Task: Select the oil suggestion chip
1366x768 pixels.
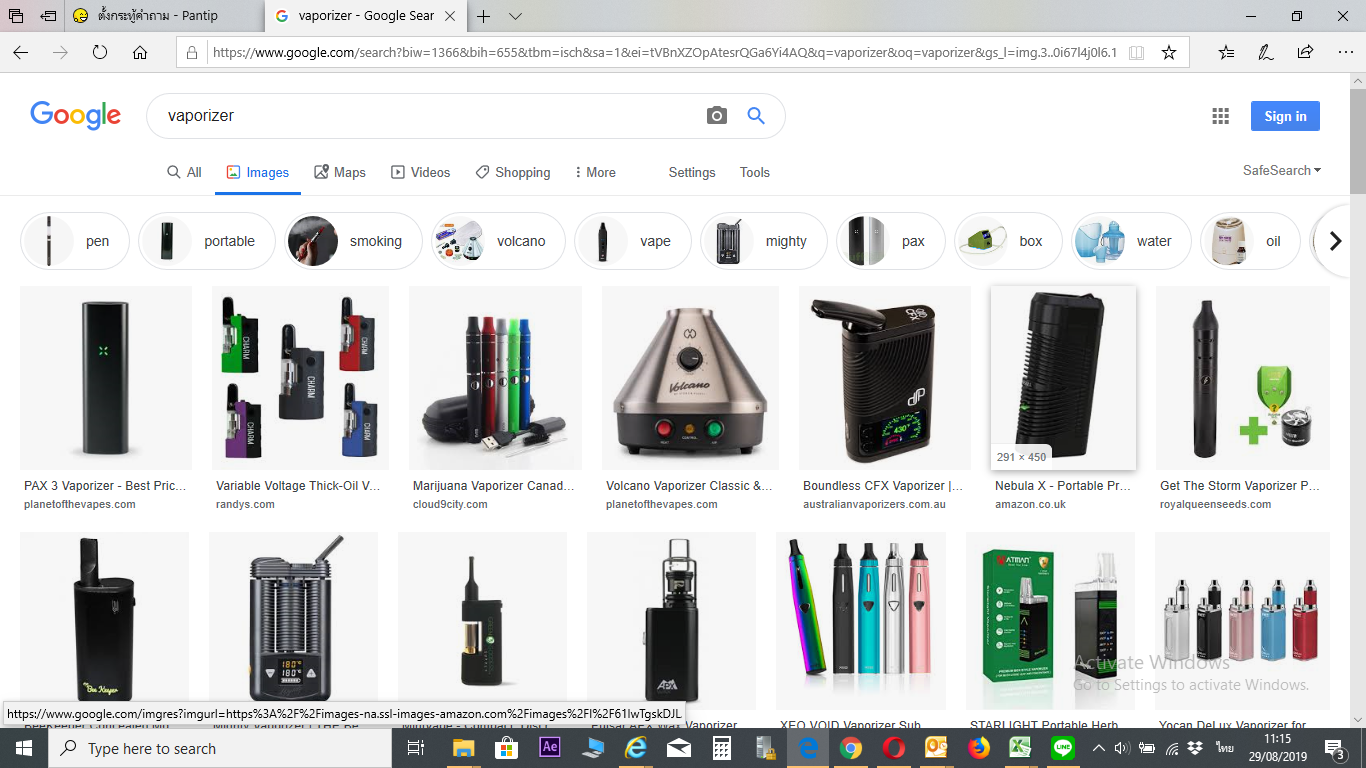Action: (1251, 241)
